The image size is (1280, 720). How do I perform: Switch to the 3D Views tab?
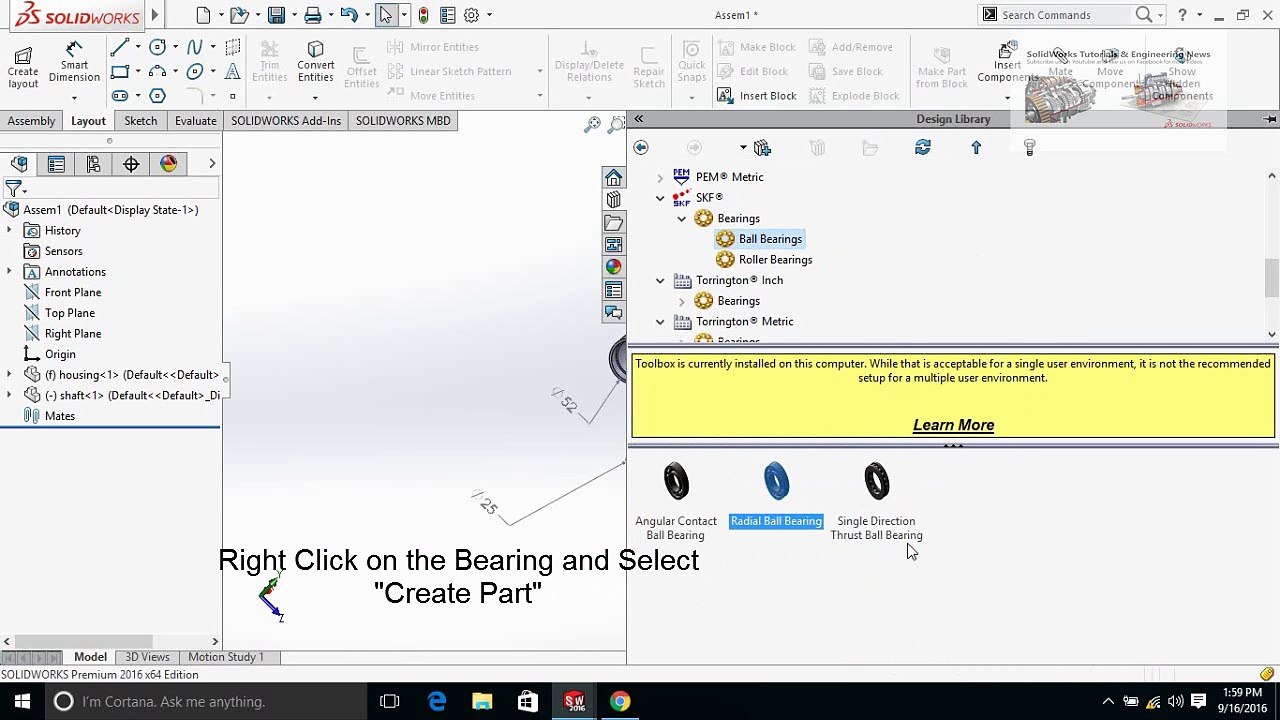click(147, 657)
